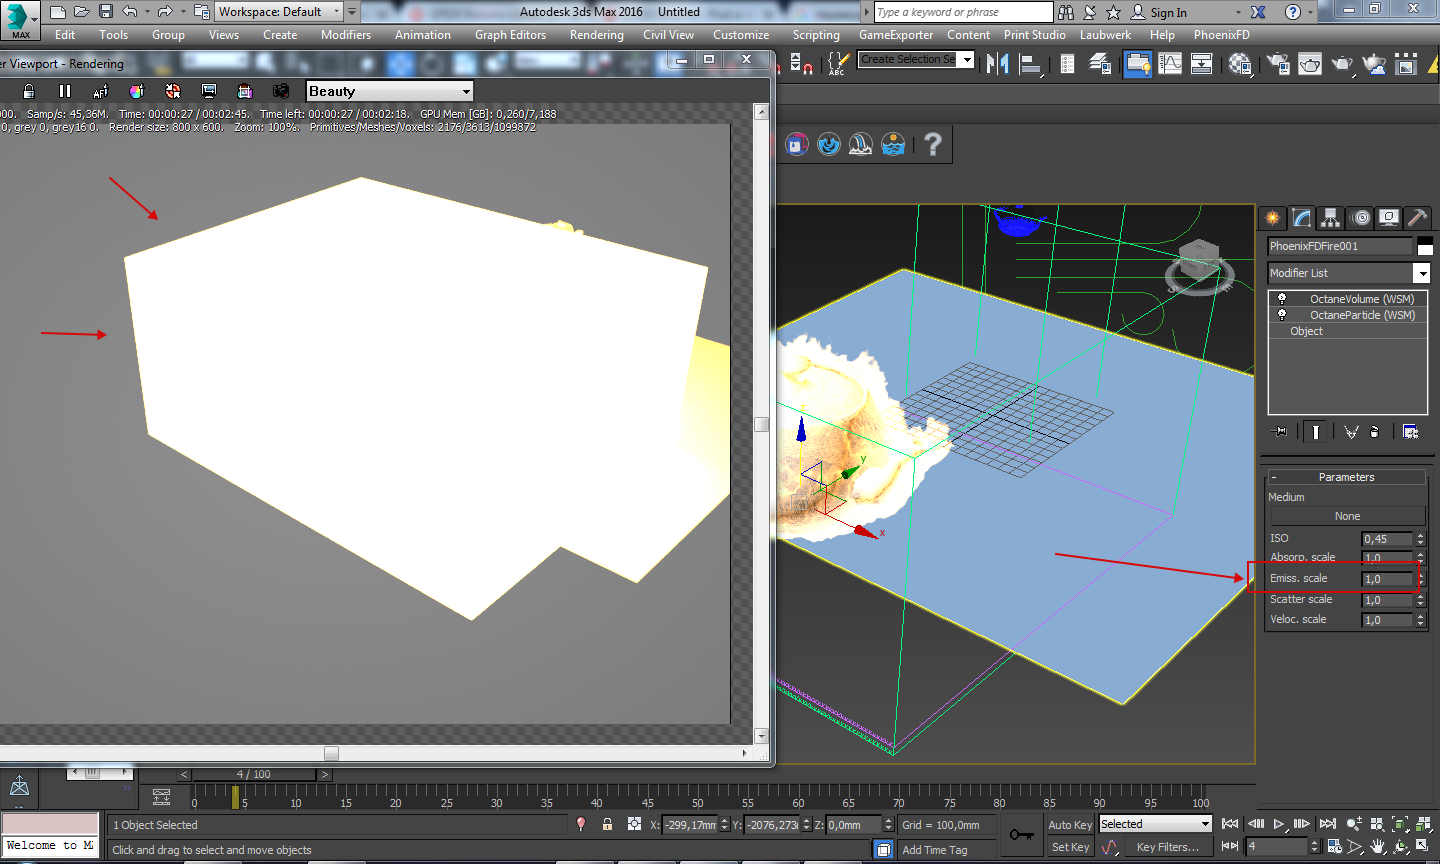Click the Align tool icon
Screen dimensions: 1440x864
pyautogui.click(x=1030, y=64)
